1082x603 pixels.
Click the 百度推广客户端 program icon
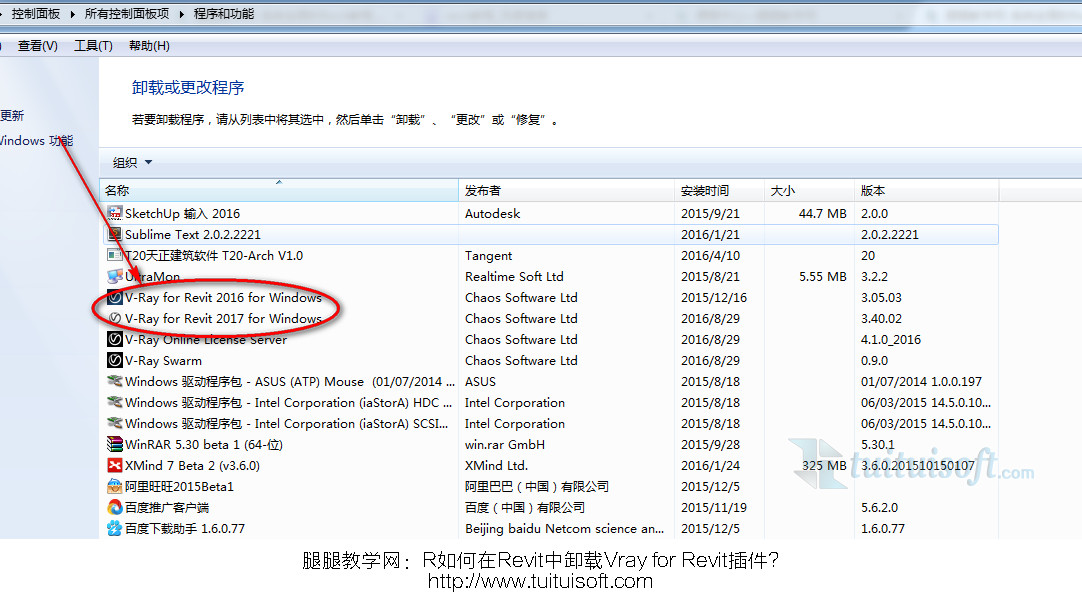click(115, 507)
